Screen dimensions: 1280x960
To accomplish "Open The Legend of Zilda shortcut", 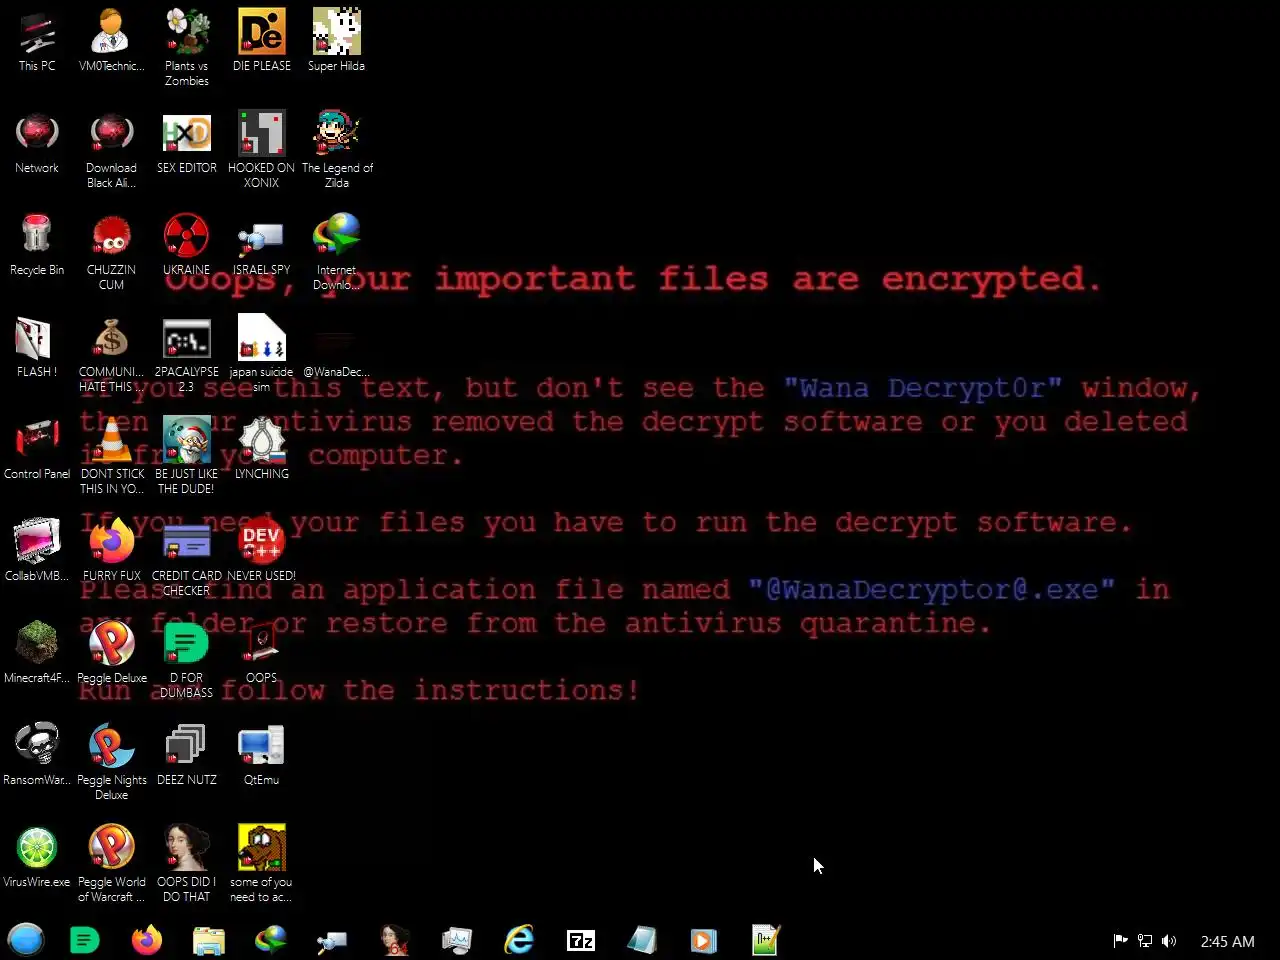I will coord(336,149).
